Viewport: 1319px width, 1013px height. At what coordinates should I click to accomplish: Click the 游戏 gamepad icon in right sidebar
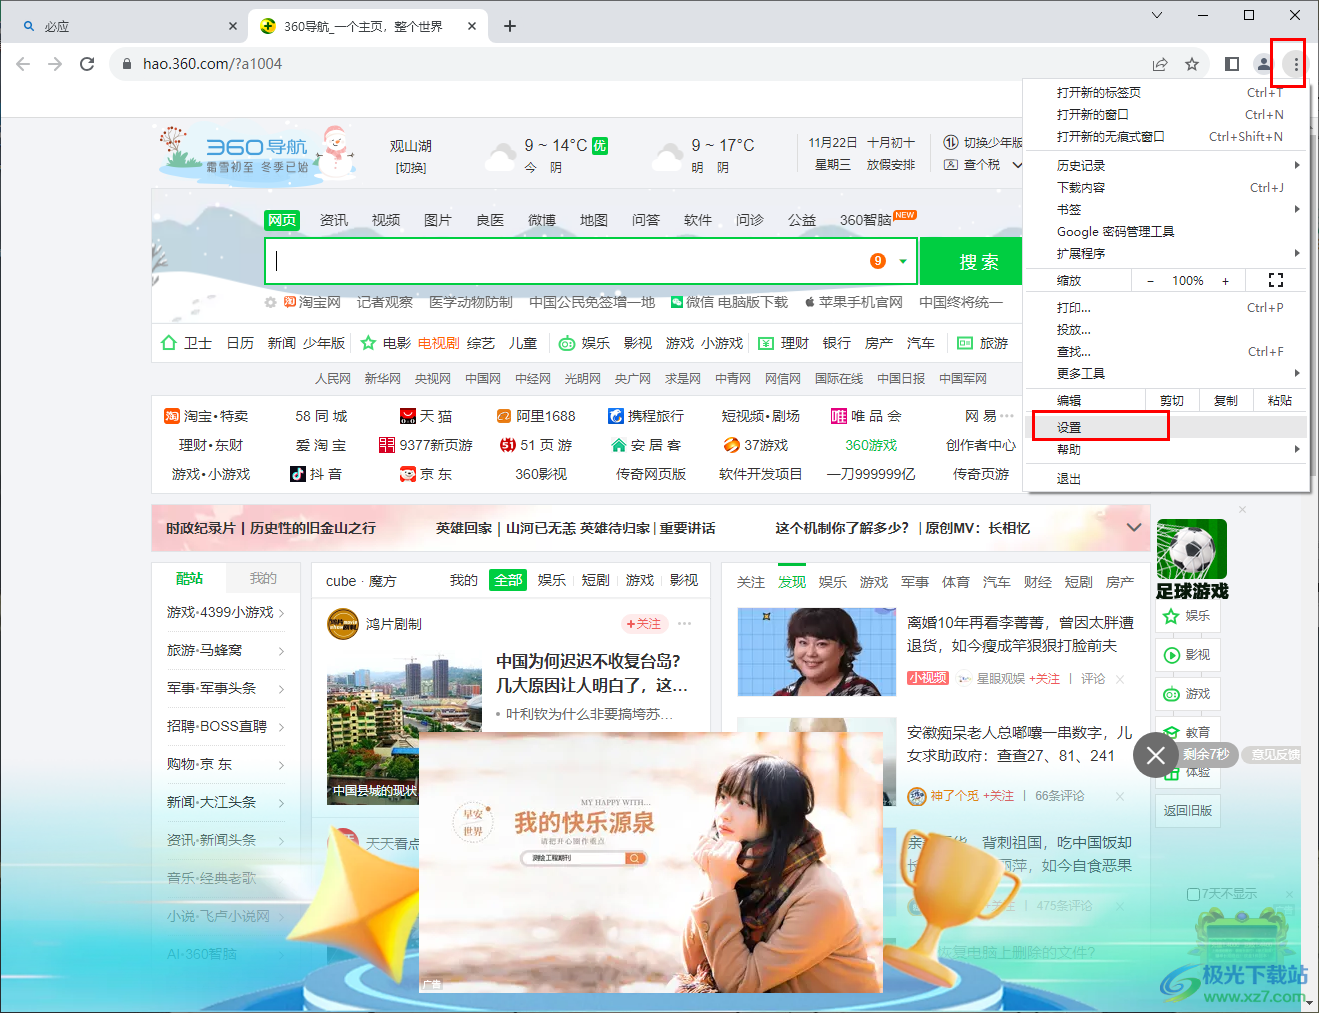(1171, 694)
